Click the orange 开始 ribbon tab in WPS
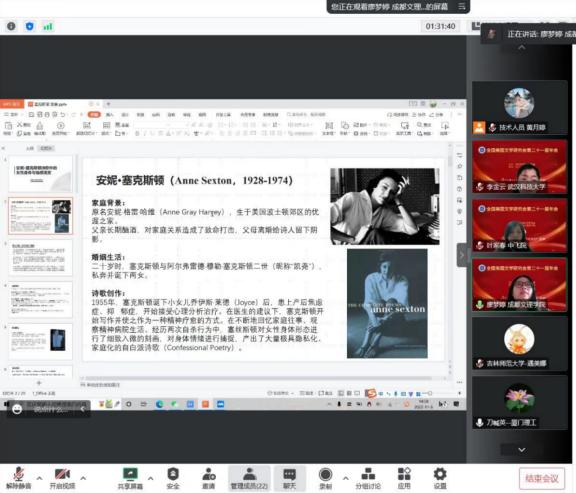The image size is (576, 493). click(94, 115)
